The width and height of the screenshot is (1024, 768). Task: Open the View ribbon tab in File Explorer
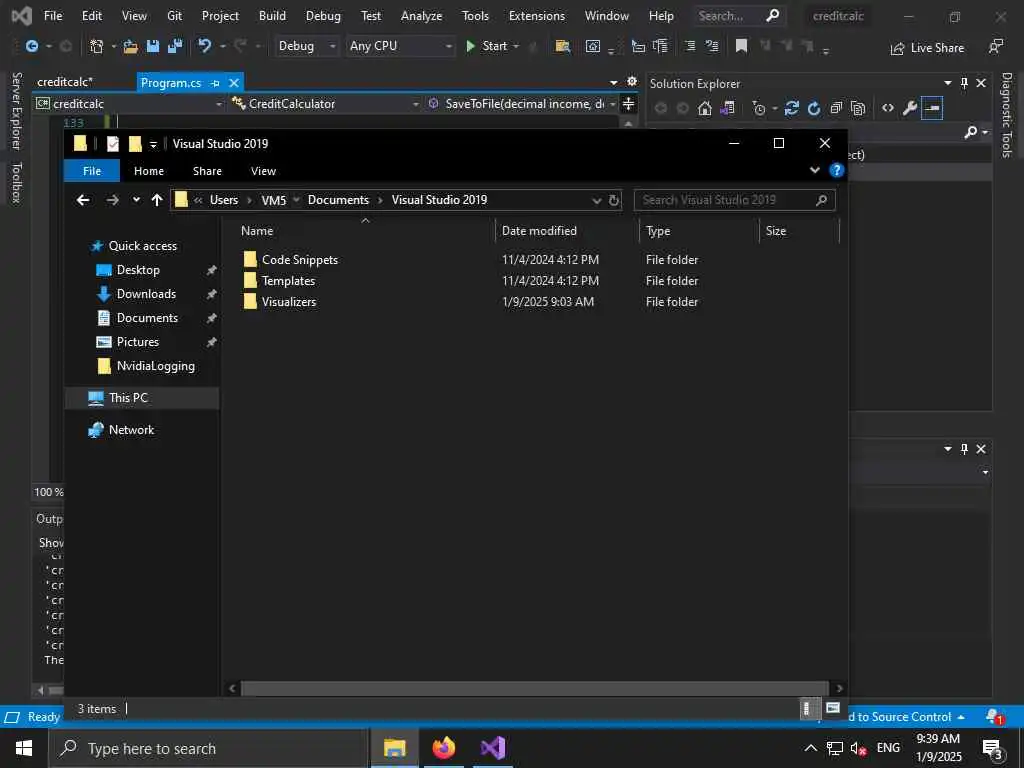pyautogui.click(x=263, y=171)
